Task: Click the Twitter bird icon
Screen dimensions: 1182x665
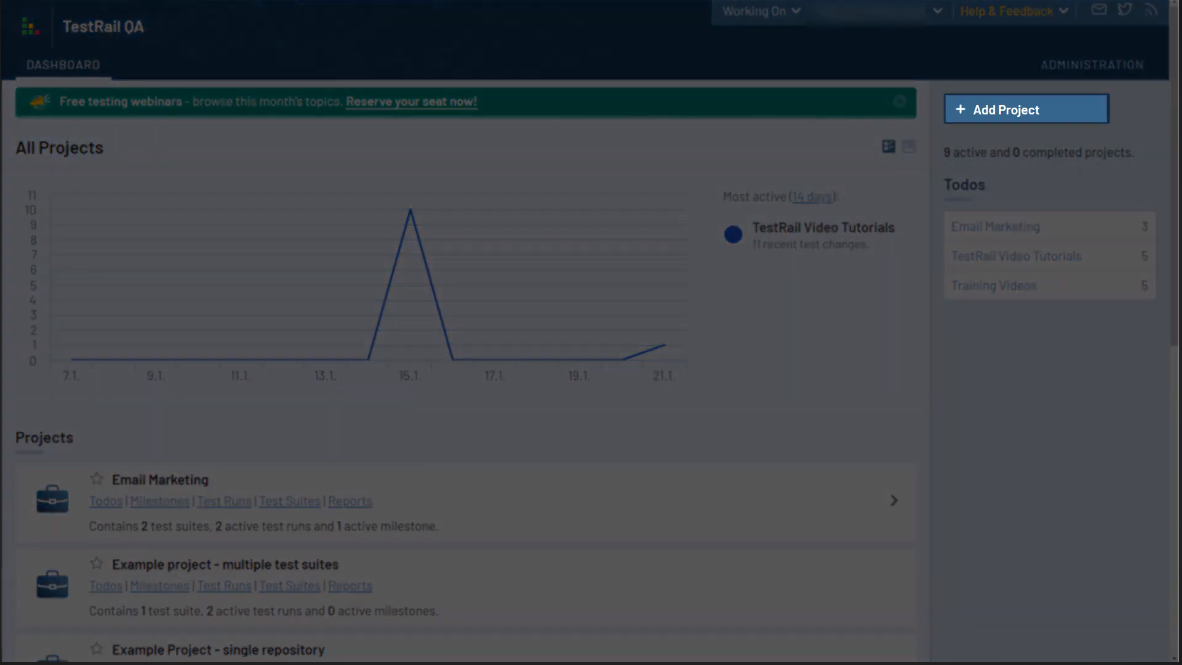Action: pyautogui.click(x=1125, y=10)
